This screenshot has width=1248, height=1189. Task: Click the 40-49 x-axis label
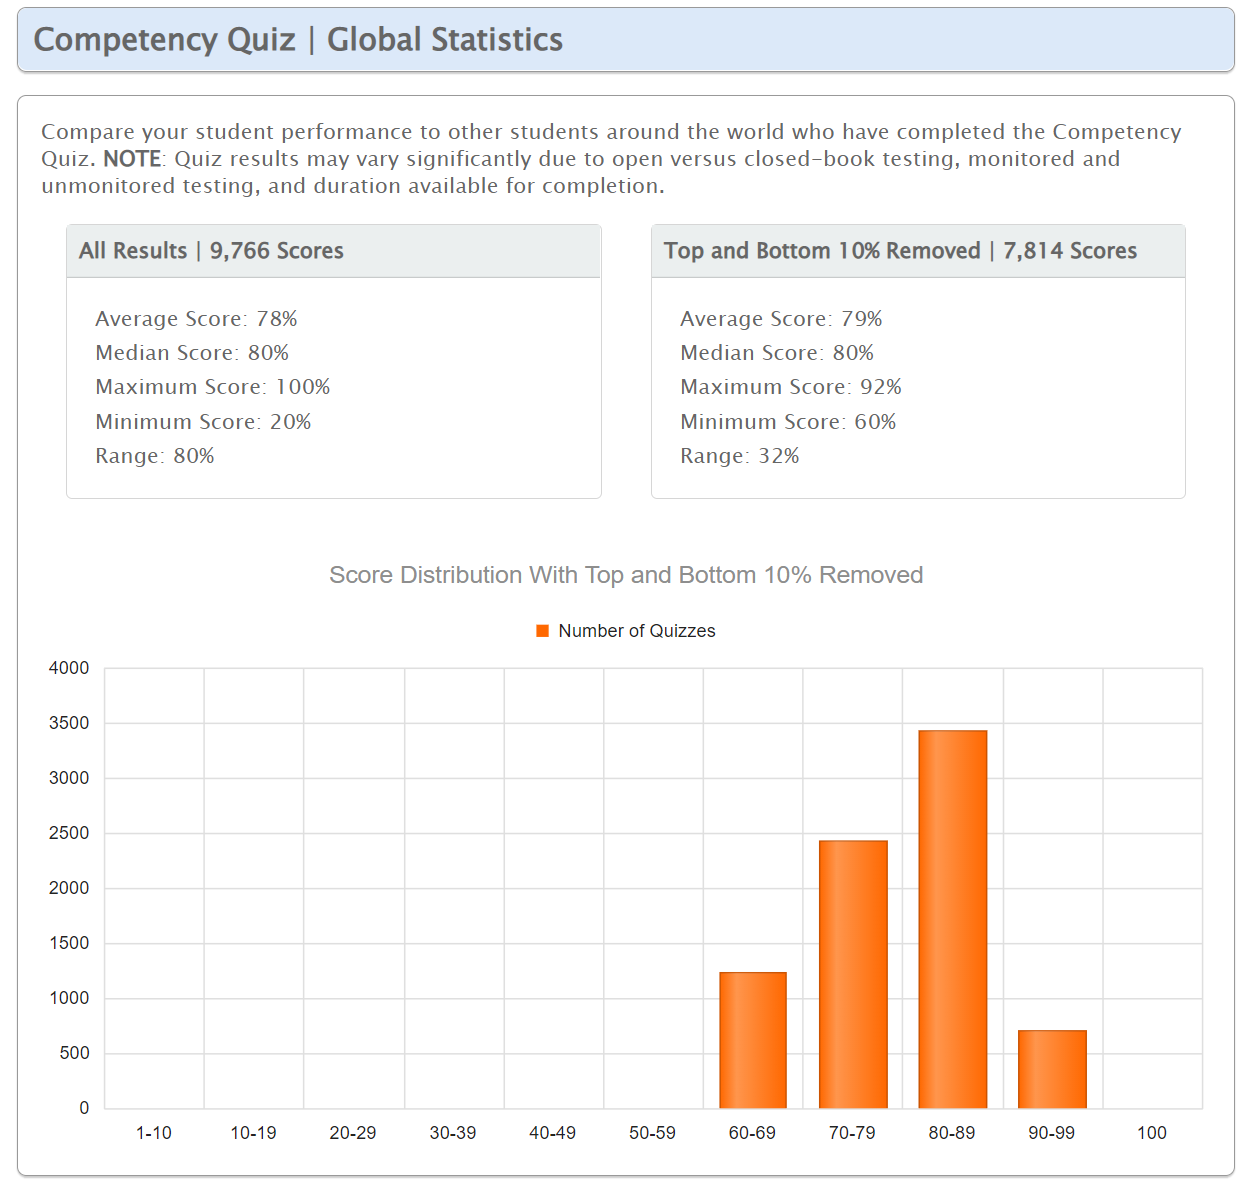click(553, 1133)
